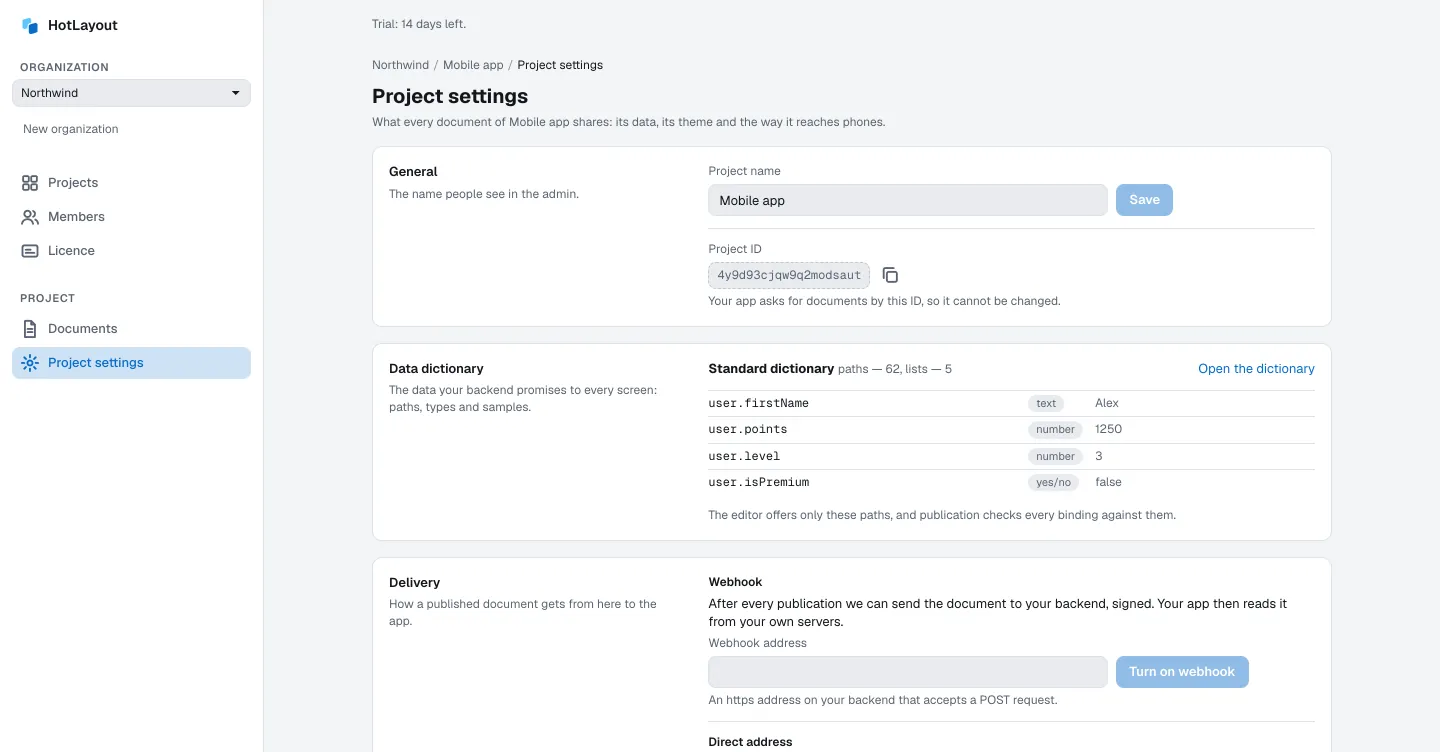Open the Northwind organization dropdown
Viewport: 1440px width, 752px height.
tap(131, 93)
